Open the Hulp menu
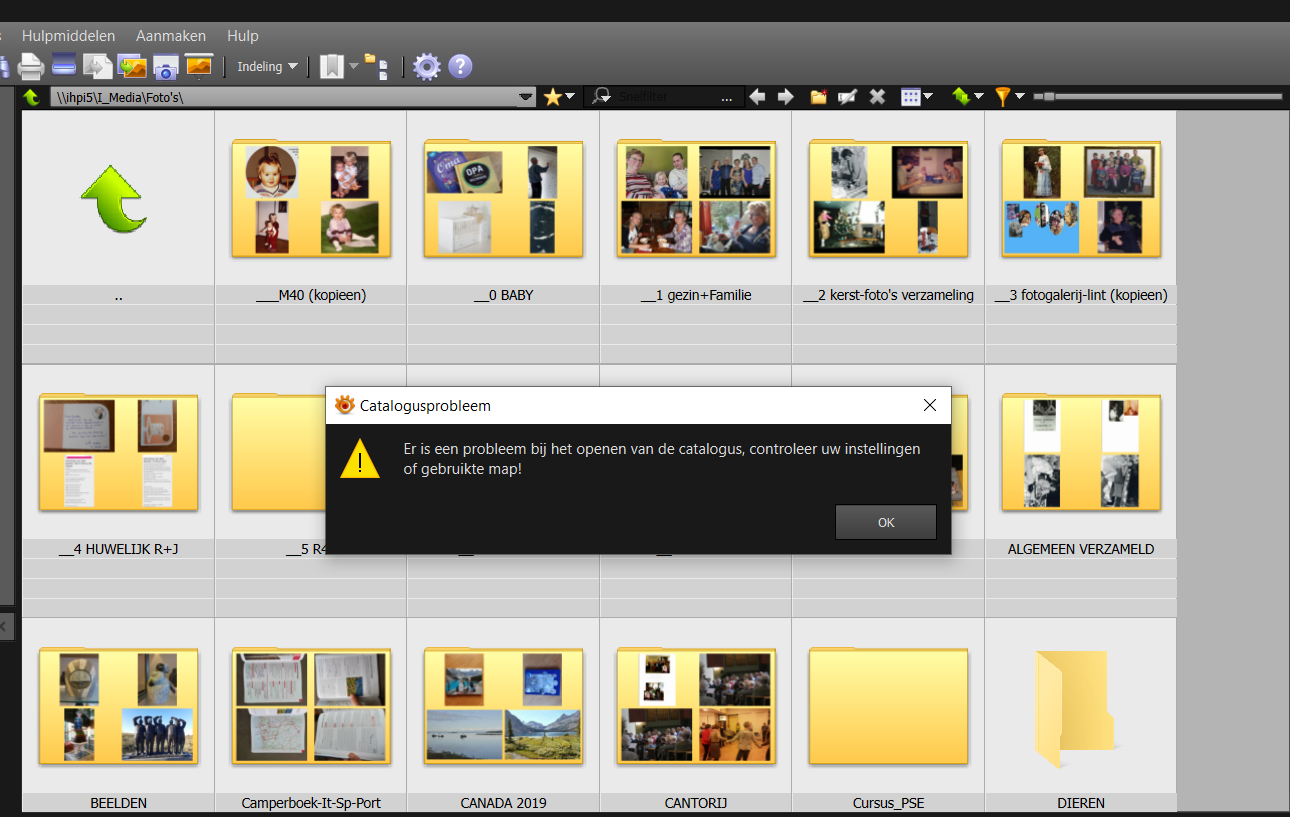This screenshot has height=817, width=1290. tap(243, 35)
